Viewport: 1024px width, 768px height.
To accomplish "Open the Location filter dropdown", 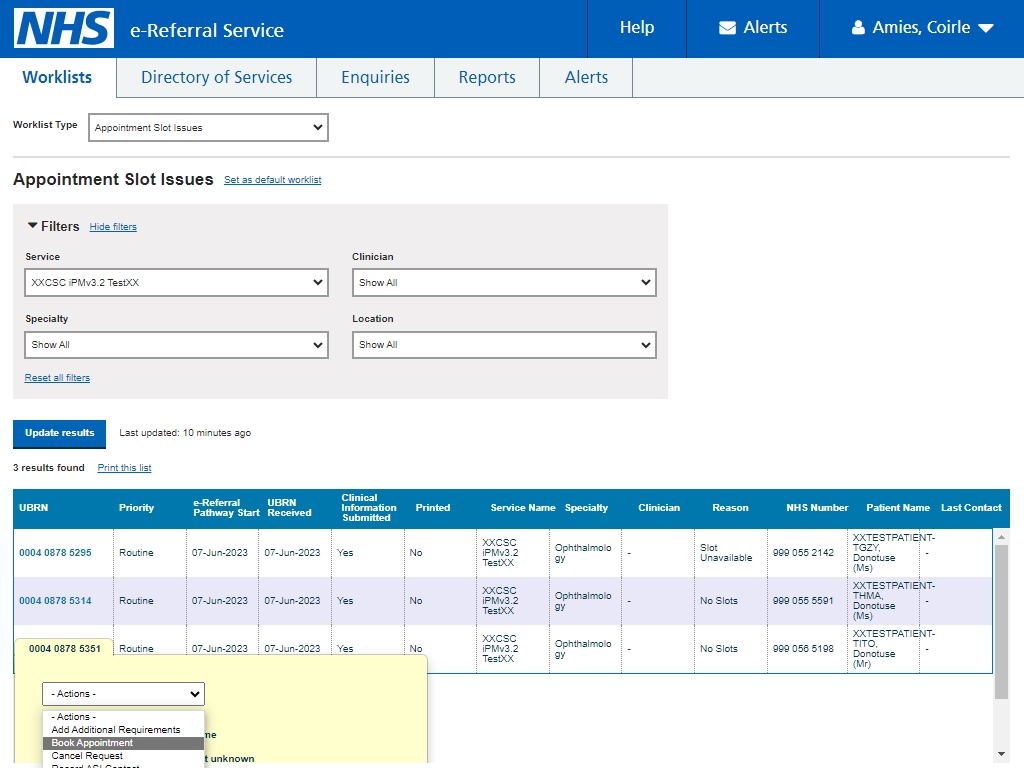I will pyautogui.click(x=504, y=345).
